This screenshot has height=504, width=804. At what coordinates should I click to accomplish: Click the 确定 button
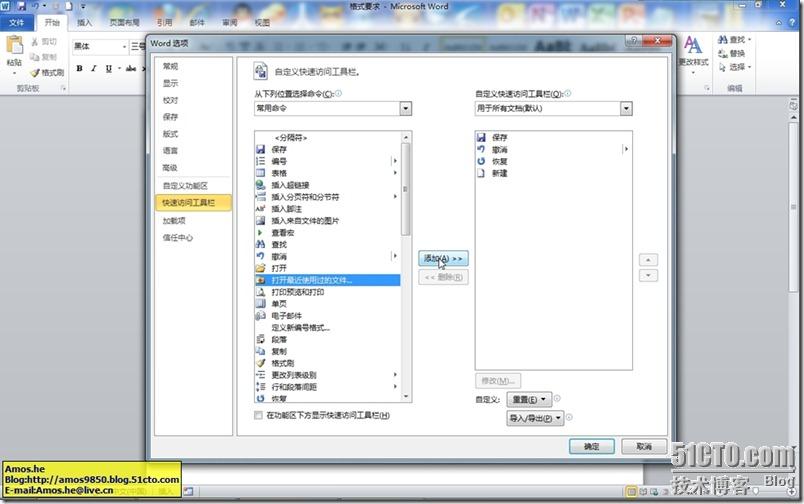(x=591, y=447)
